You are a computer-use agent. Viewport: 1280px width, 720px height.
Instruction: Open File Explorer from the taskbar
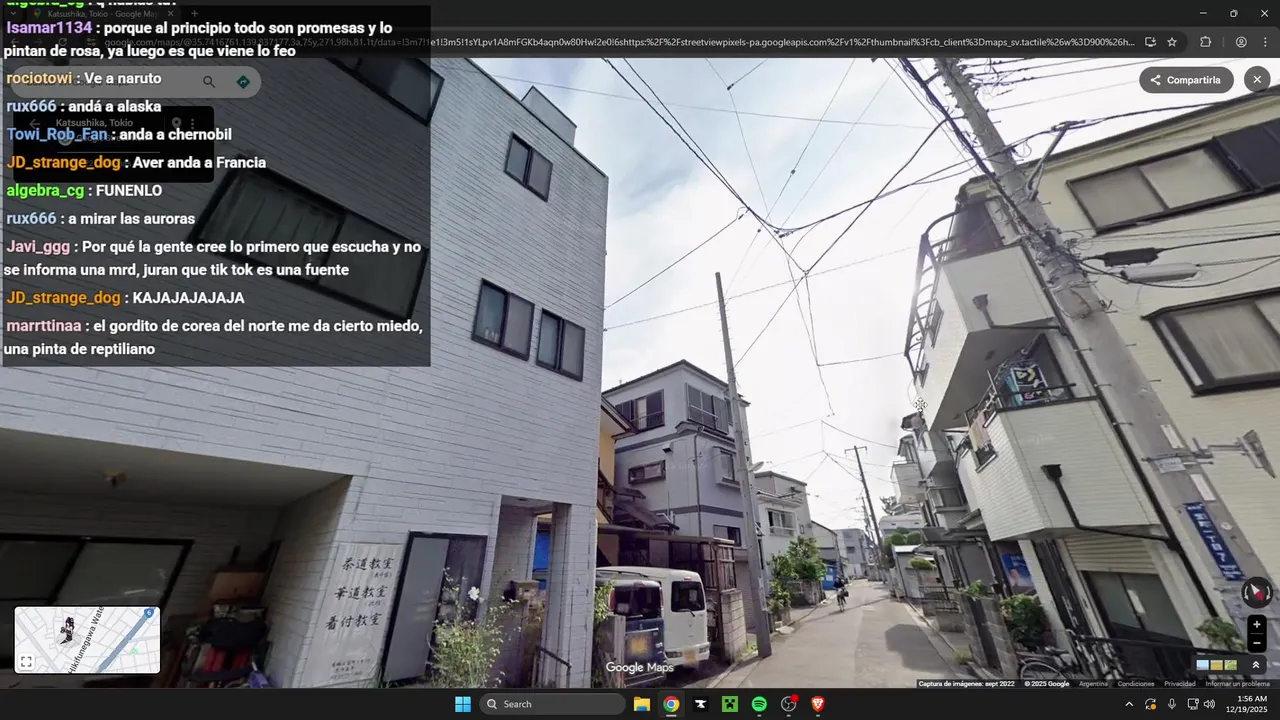point(642,704)
